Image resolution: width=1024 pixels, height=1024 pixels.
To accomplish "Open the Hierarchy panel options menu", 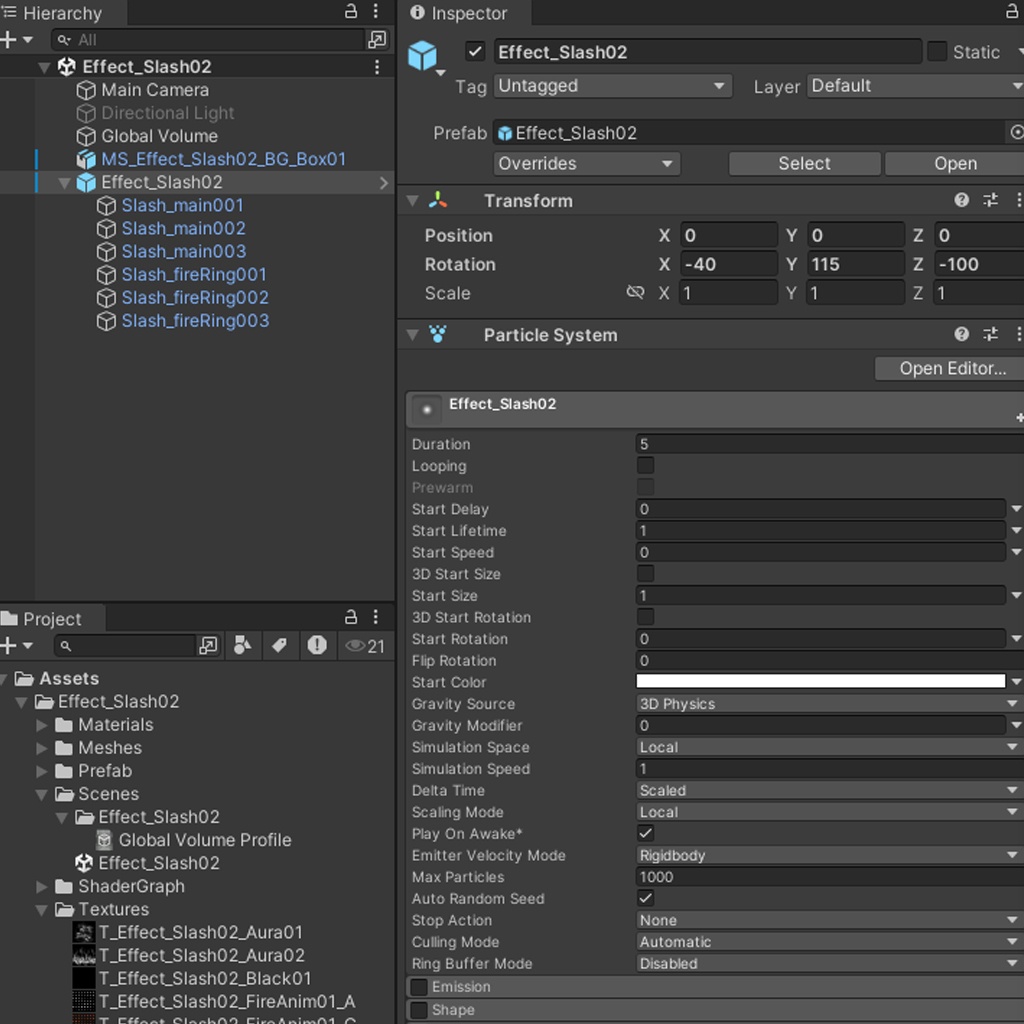I will coord(375,12).
